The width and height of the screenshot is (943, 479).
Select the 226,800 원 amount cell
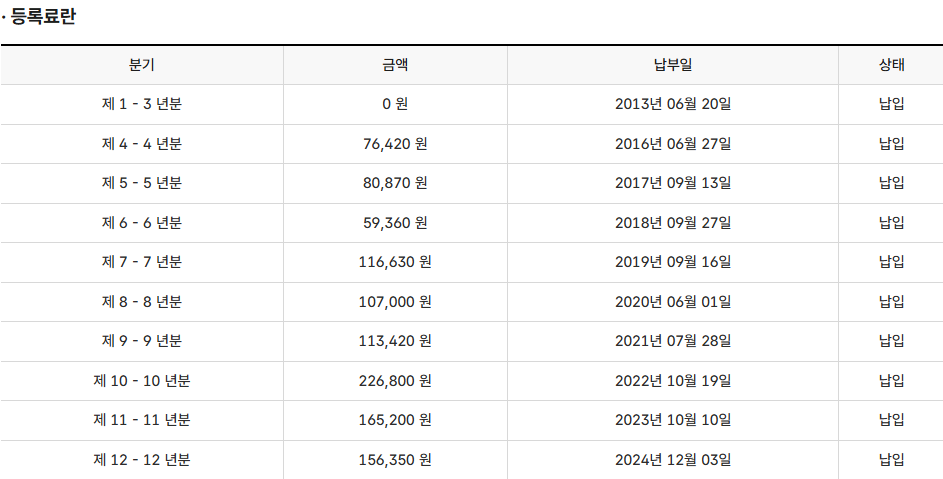click(395, 381)
